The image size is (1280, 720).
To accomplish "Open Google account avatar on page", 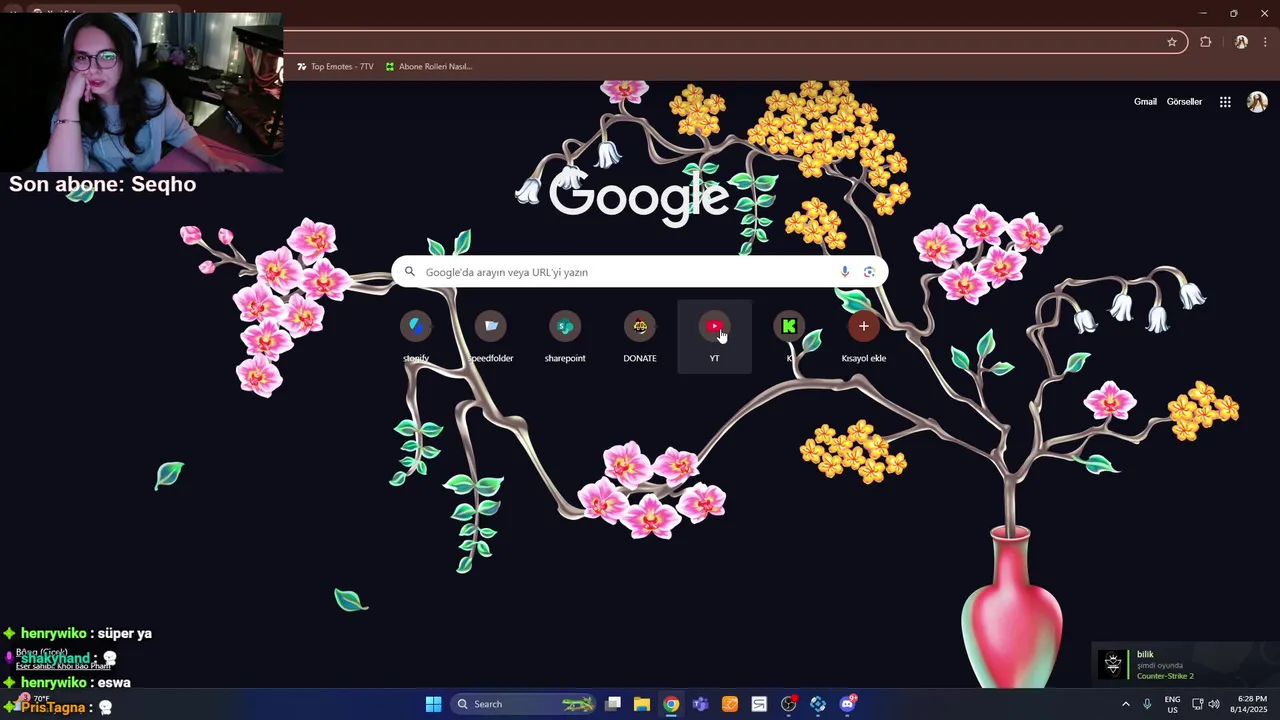I will tap(1257, 102).
